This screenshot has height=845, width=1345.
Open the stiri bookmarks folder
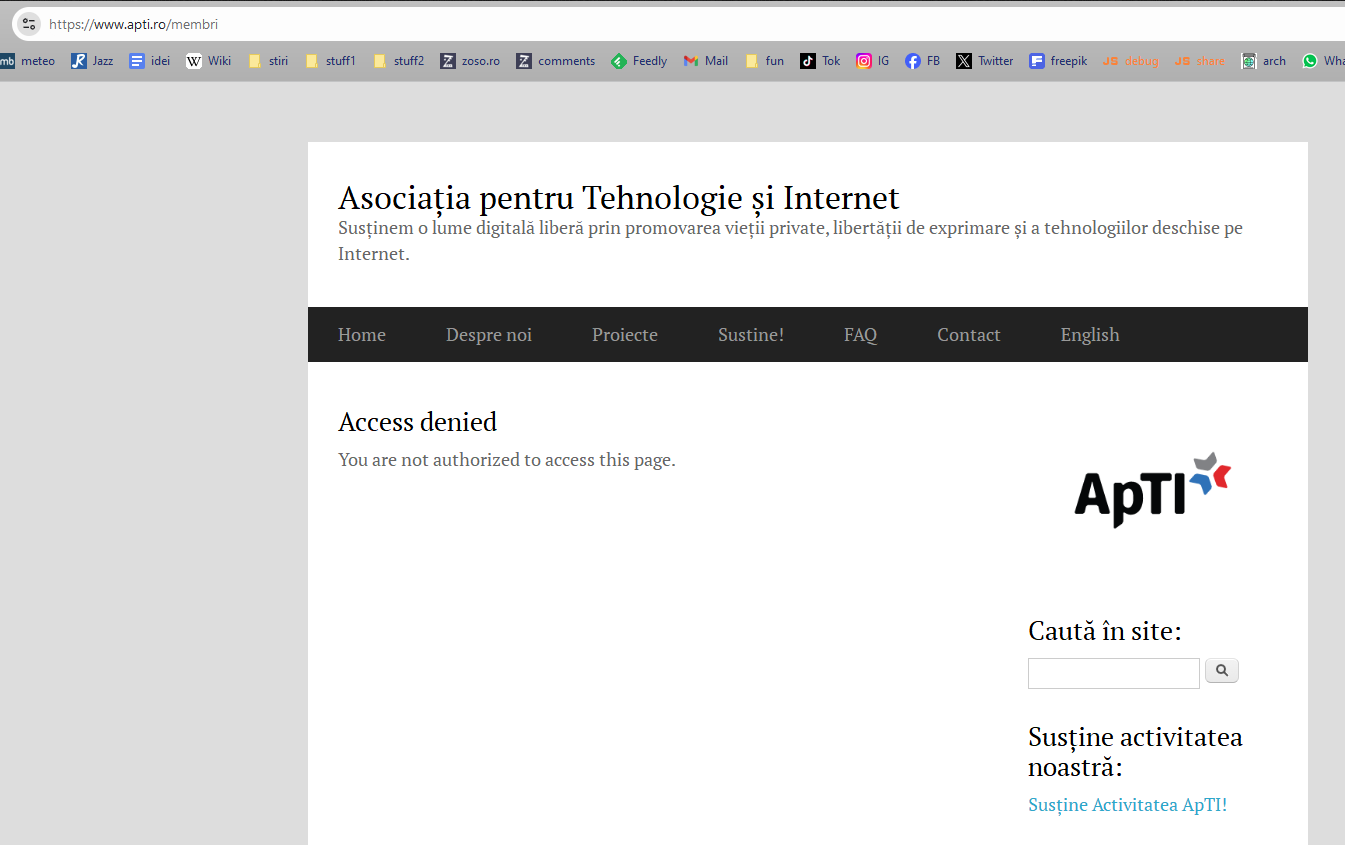coord(268,61)
